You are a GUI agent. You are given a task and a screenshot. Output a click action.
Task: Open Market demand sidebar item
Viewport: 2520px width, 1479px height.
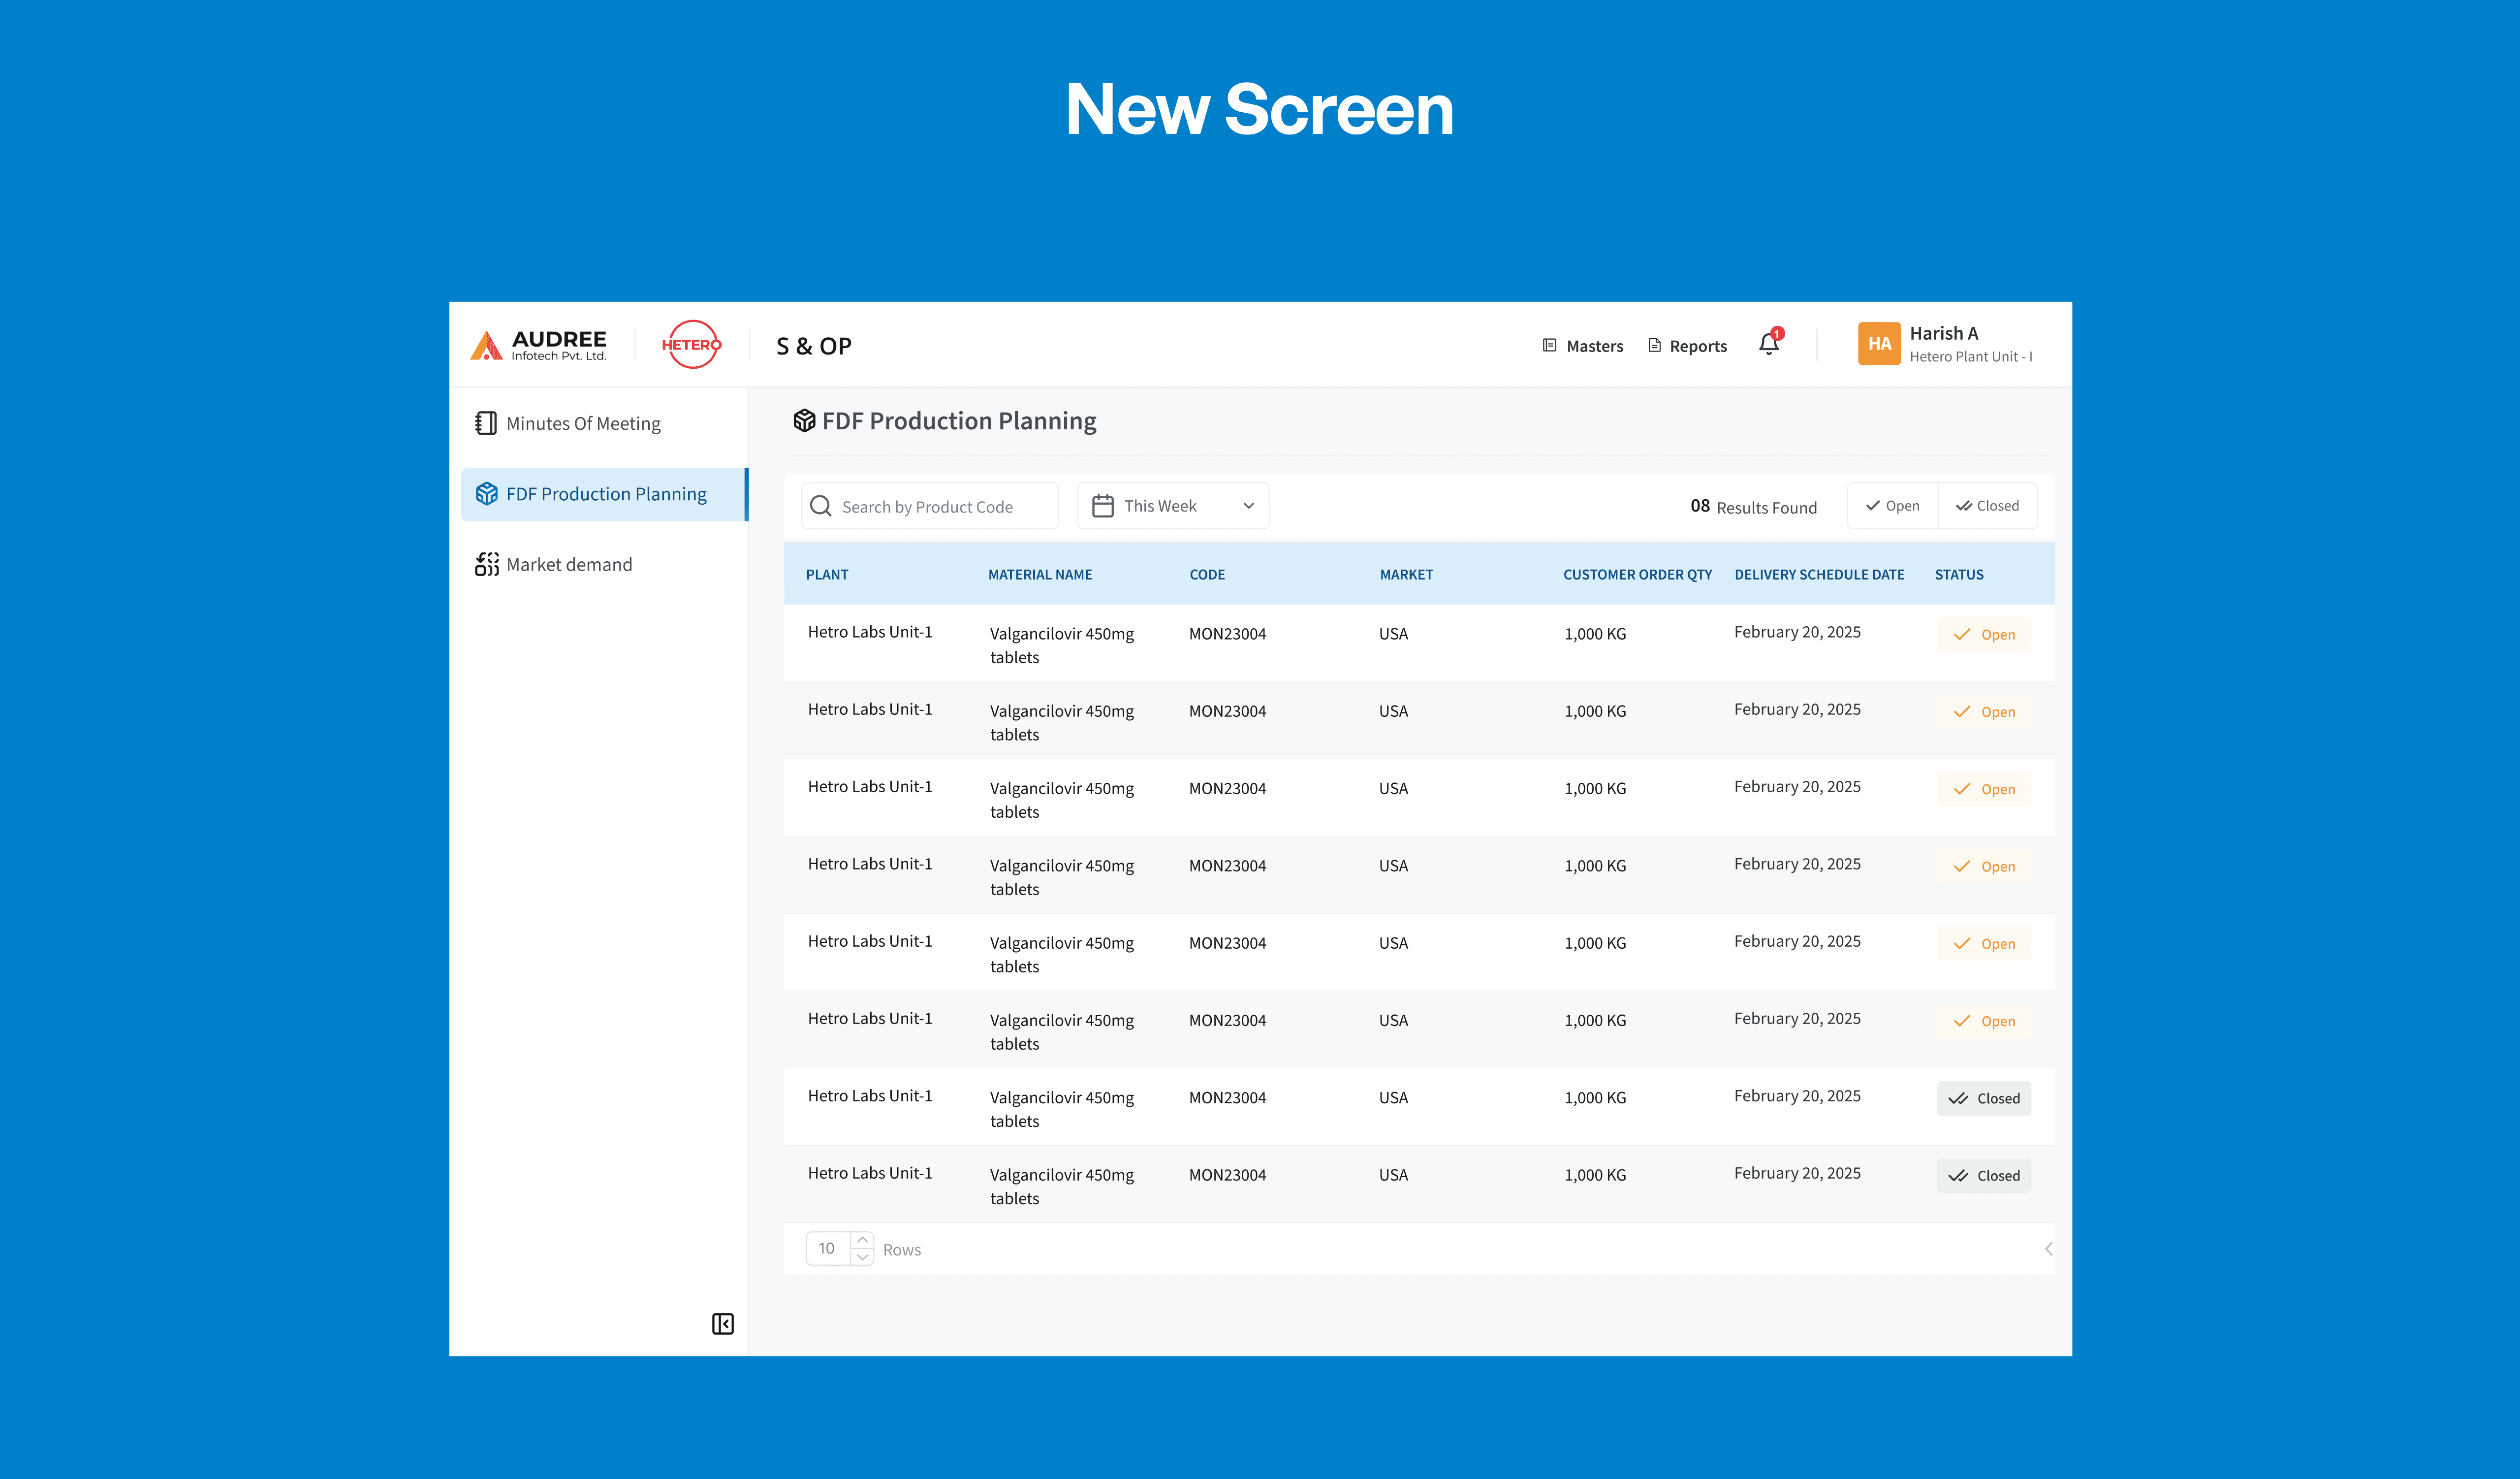click(569, 565)
